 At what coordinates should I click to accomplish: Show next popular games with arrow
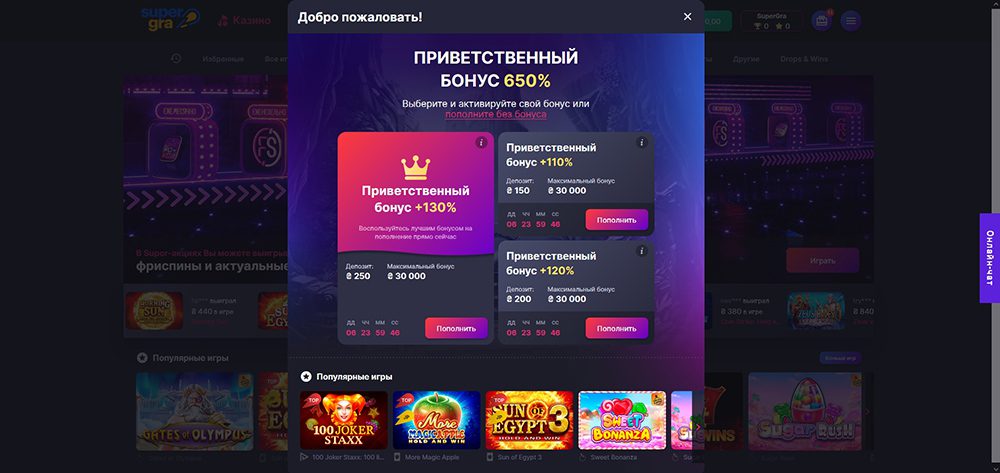coord(698,426)
